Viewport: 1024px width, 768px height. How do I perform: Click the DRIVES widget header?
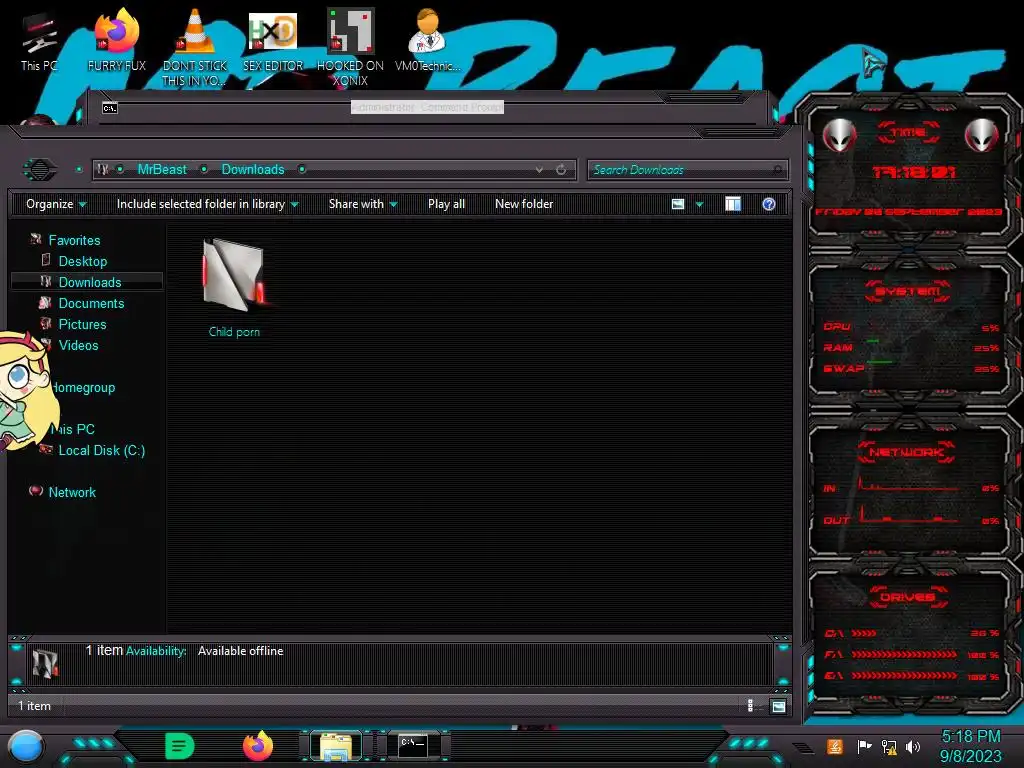[907, 597]
